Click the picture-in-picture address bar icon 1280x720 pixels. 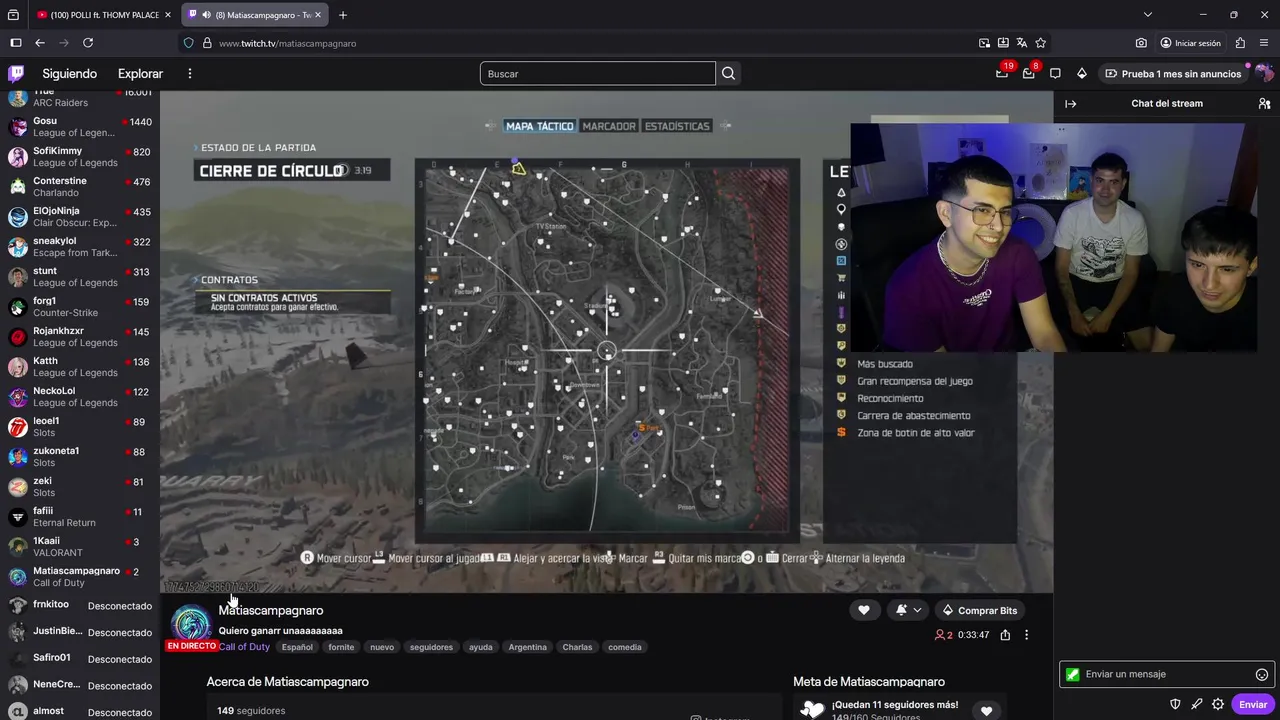(x=984, y=43)
